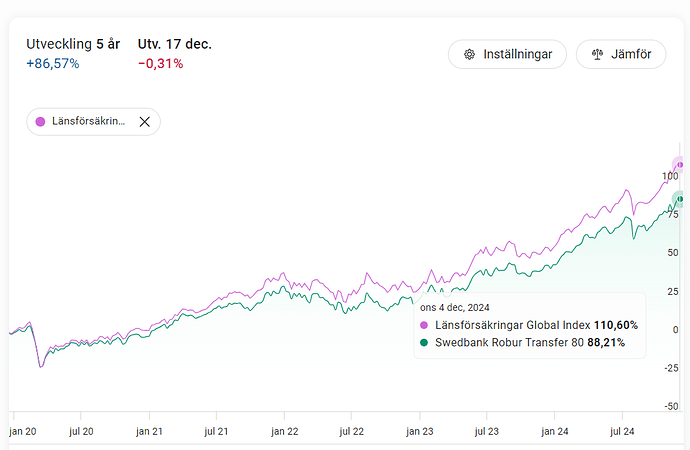Select the jan 20 x-axis label
The image size is (690, 450).
point(22,431)
